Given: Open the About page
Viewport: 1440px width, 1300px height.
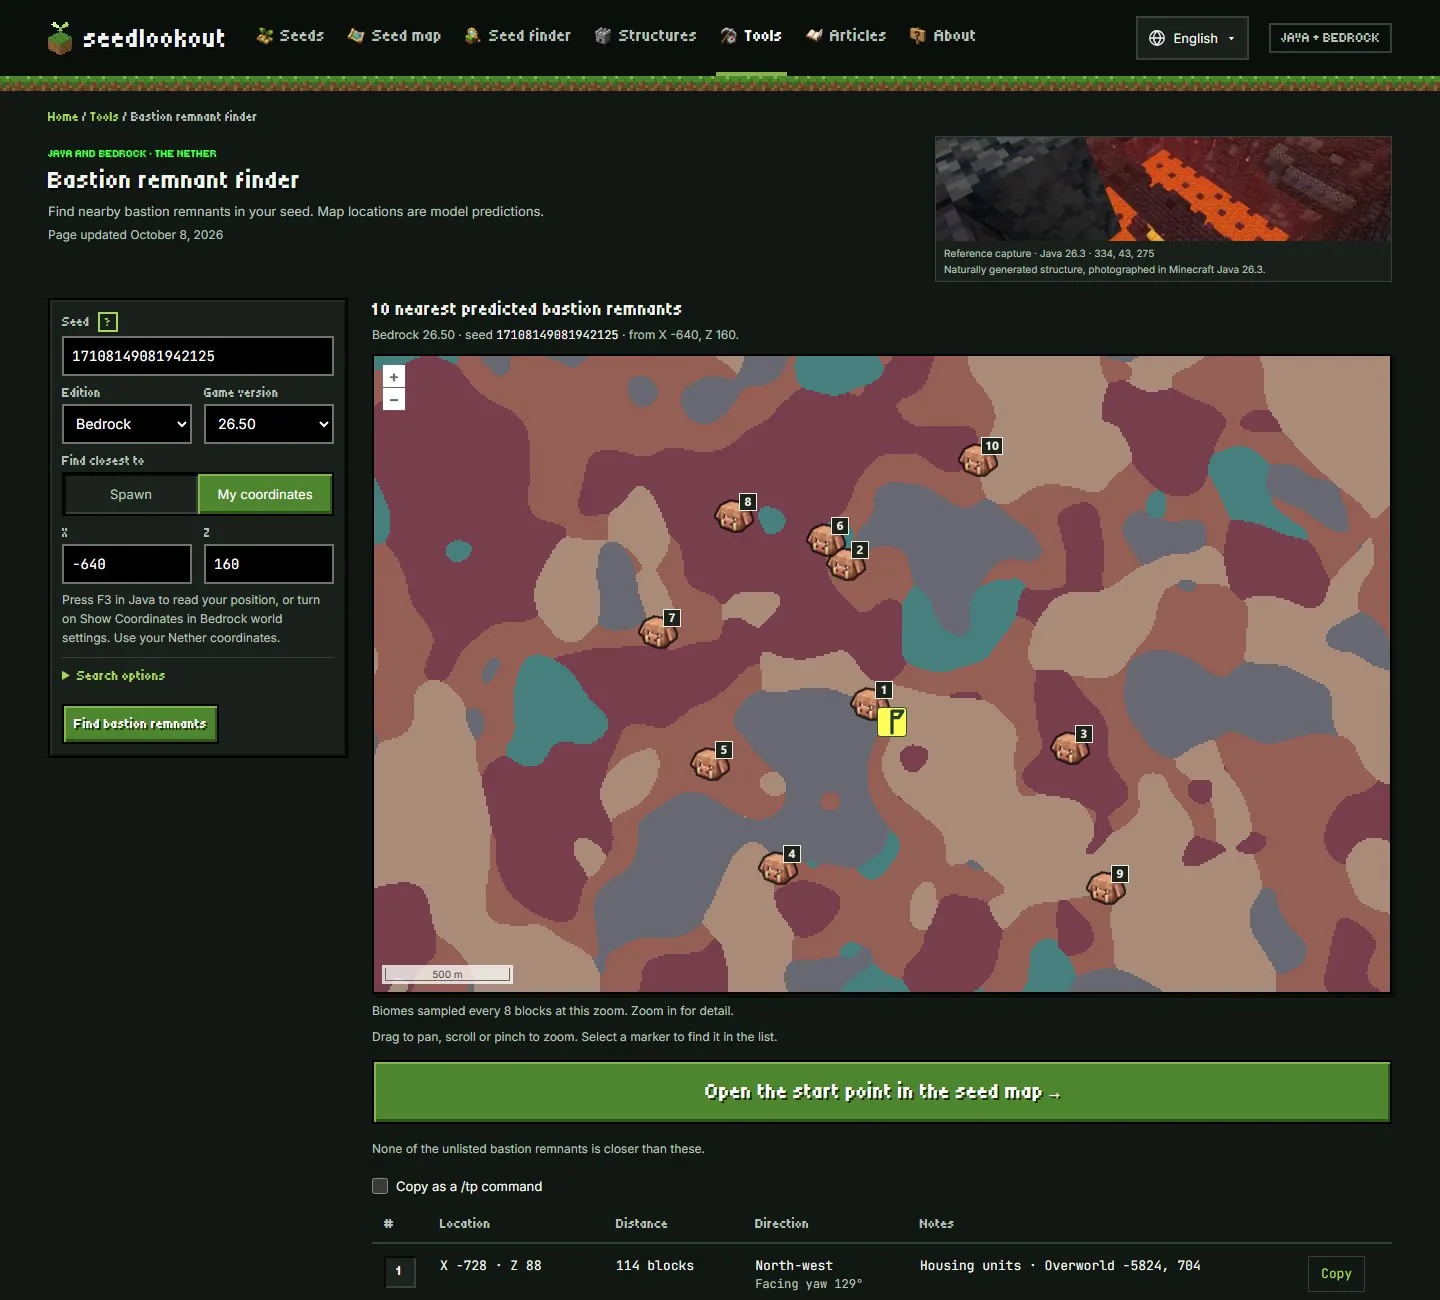Looking at the screenshot, I should point(943,36).
